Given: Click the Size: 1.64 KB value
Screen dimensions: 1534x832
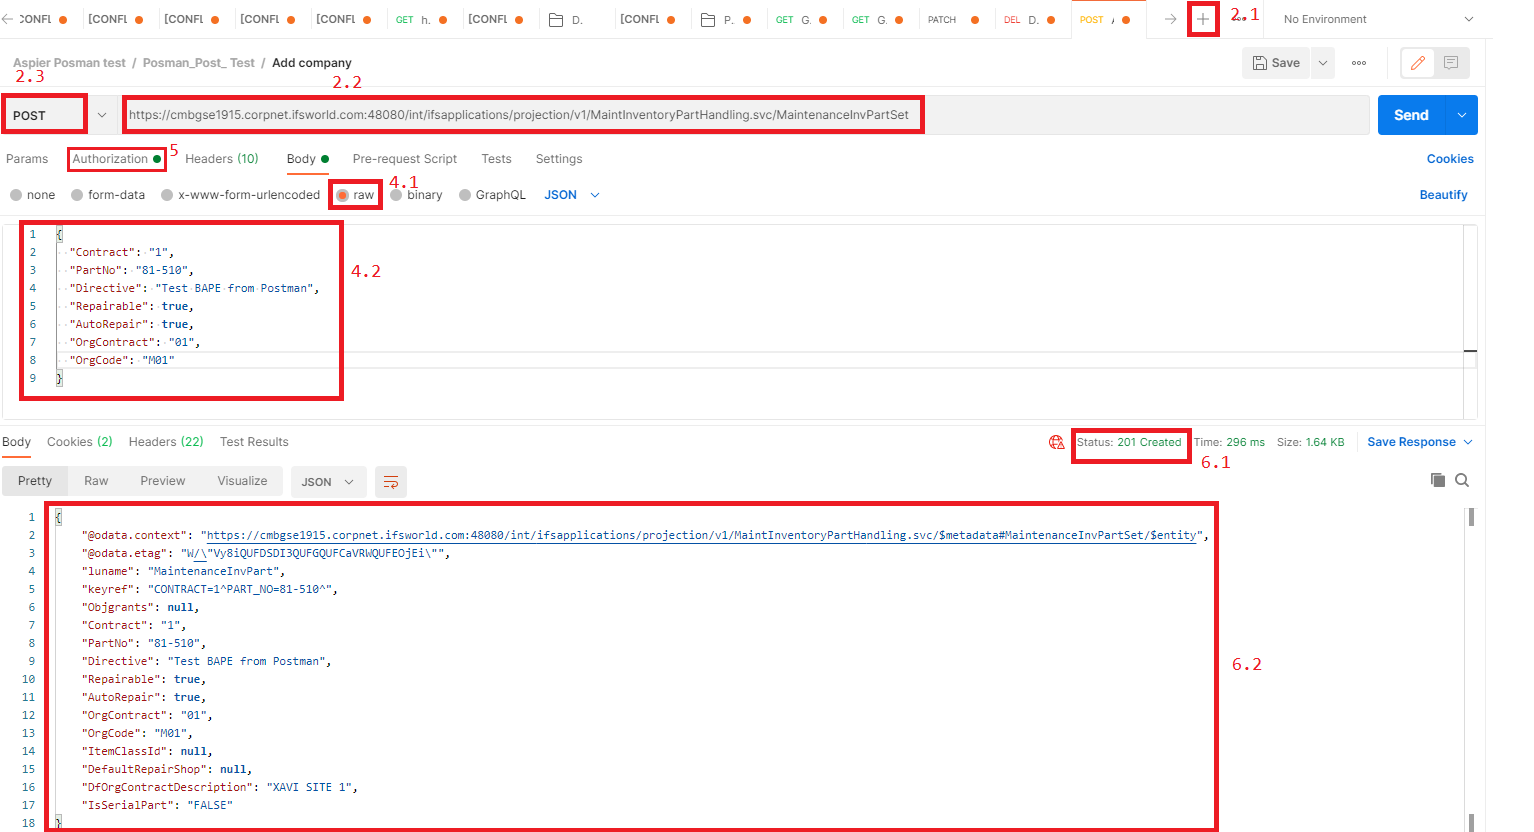Looking at the screenshot, I should click(1310, 442).
